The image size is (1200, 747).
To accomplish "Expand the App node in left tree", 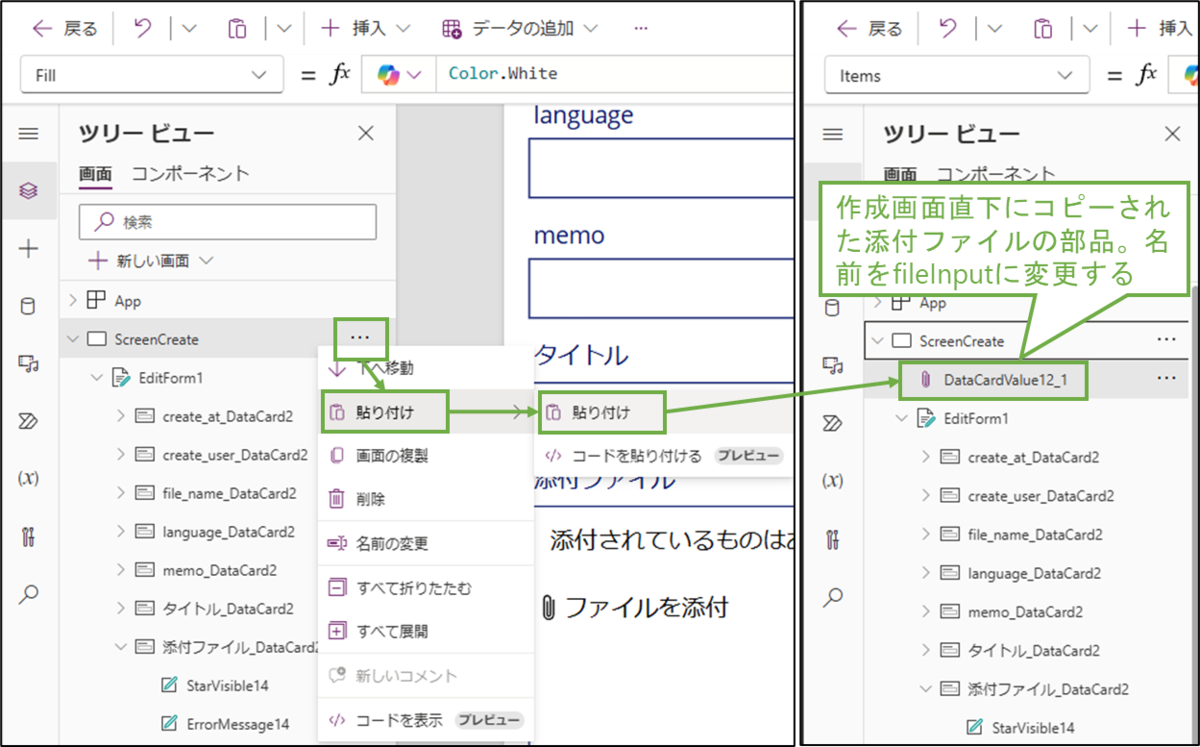I will pyautogui.click(x=72, y=300).
